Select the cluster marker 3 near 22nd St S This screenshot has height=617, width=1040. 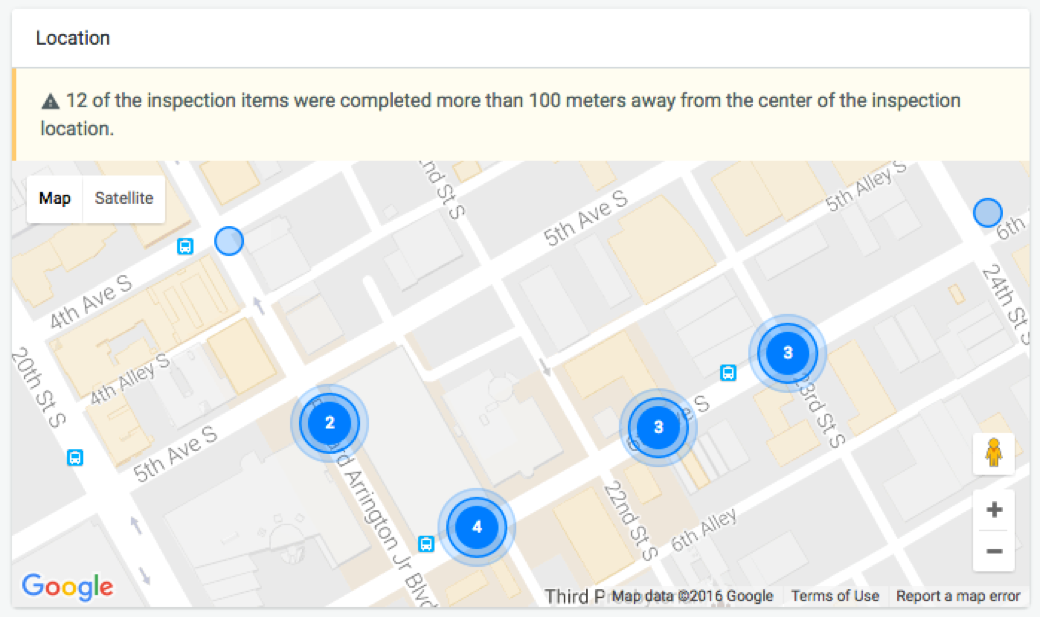coord(658,427)
